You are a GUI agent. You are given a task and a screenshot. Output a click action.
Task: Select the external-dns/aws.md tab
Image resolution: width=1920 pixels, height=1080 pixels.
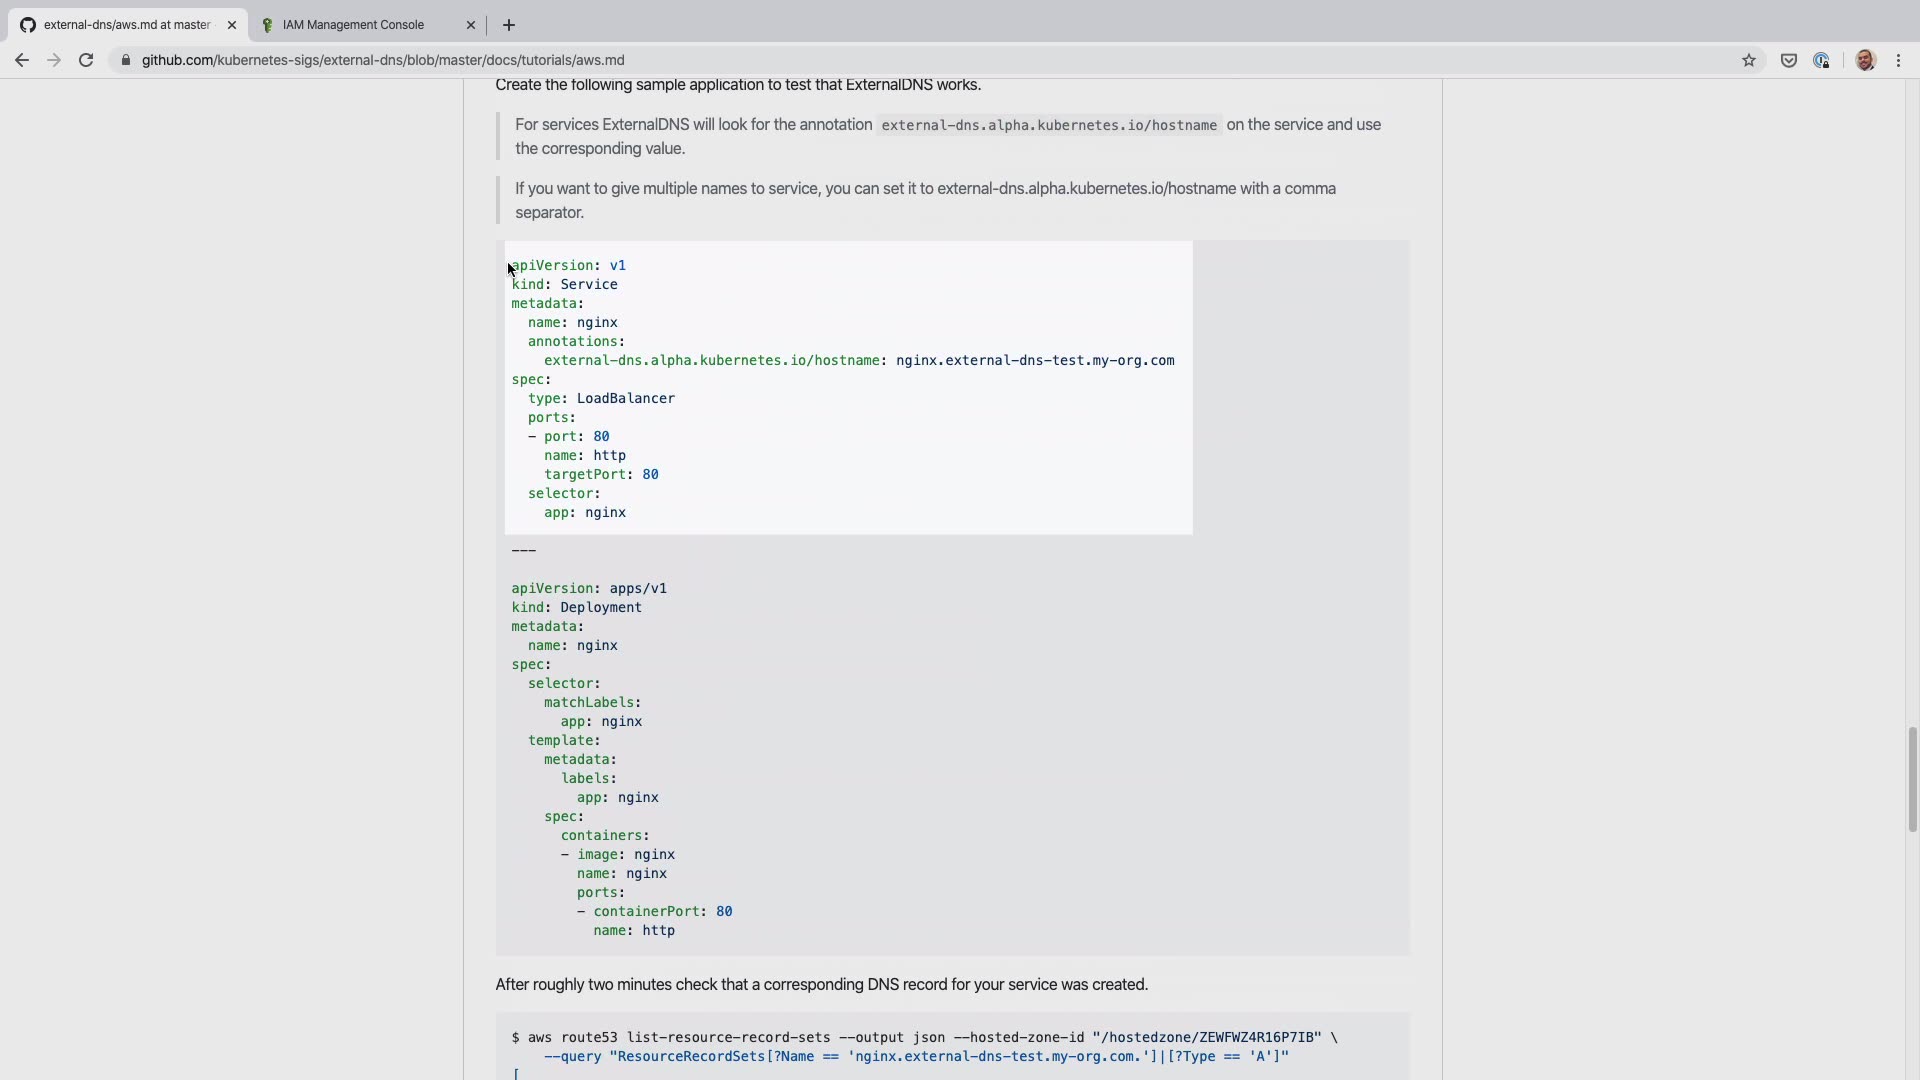(126, 25)
